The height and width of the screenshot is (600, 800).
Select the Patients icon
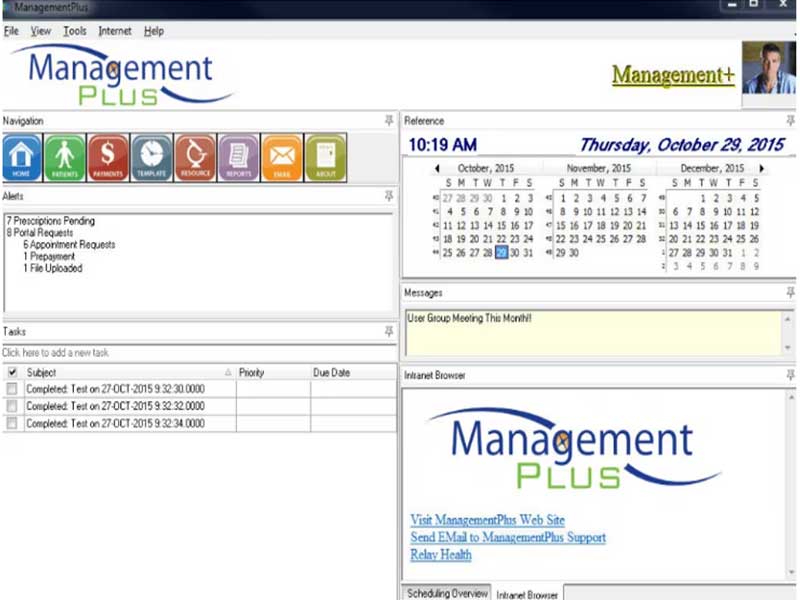(64, 156)
